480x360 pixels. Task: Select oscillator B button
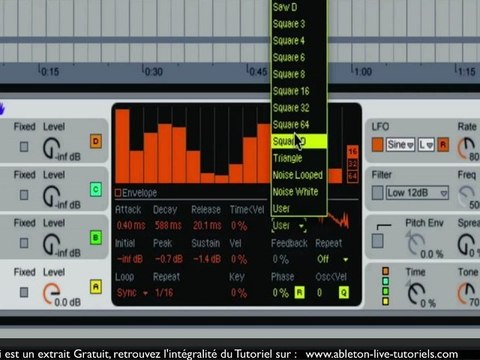pyautogui.click(x=96, y=238)
